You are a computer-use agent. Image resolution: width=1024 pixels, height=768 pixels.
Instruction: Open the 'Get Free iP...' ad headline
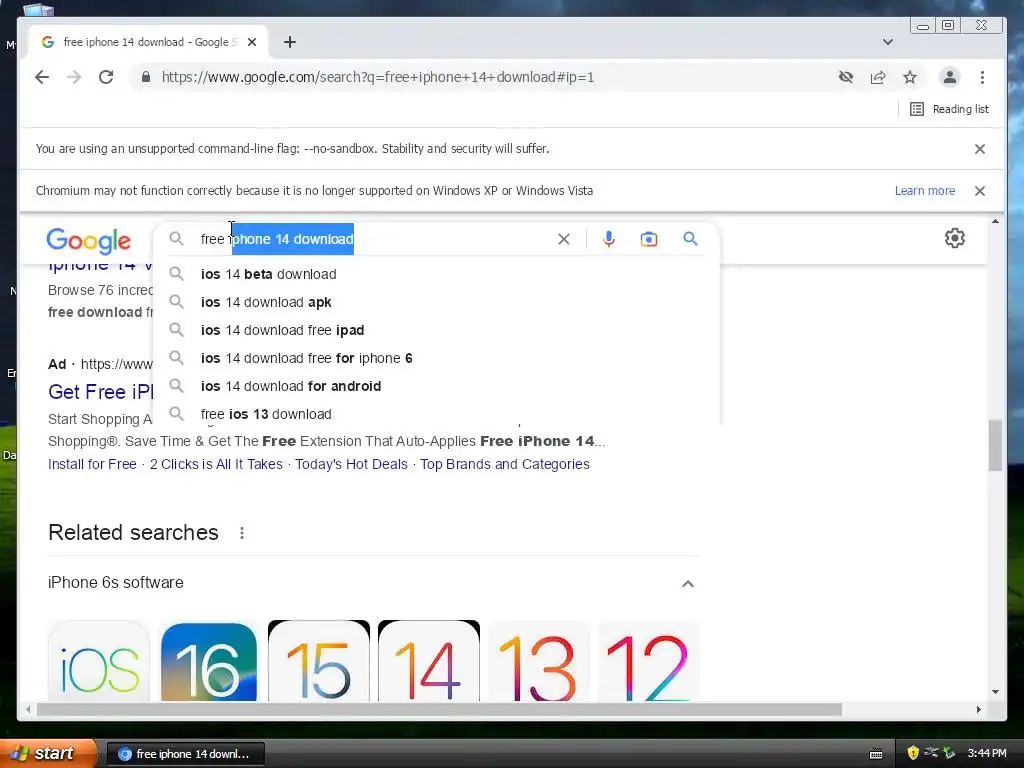(101, 392)
